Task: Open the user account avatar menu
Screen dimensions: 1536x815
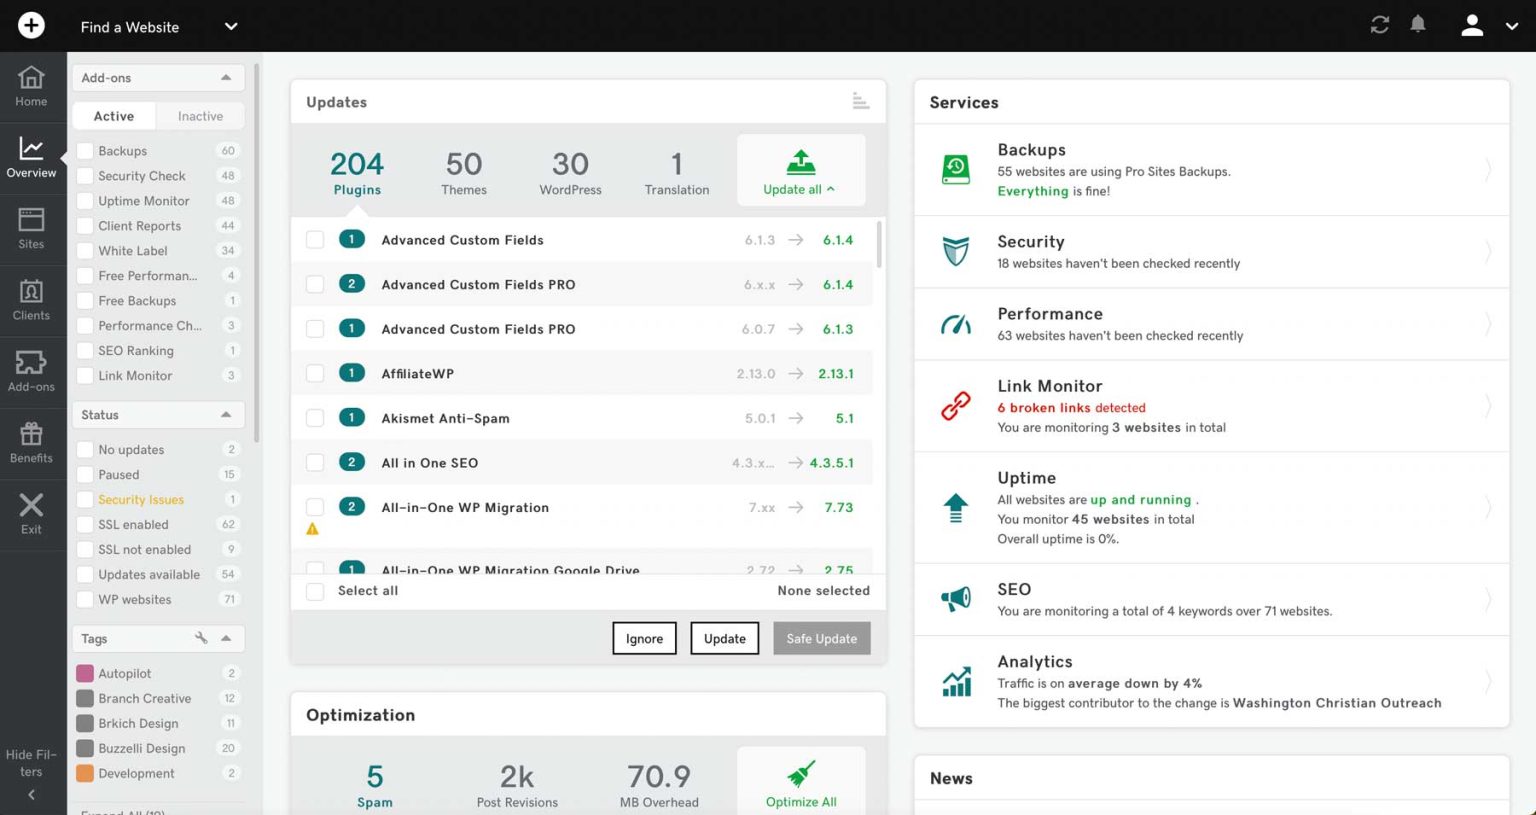Action: point(1471,25)
